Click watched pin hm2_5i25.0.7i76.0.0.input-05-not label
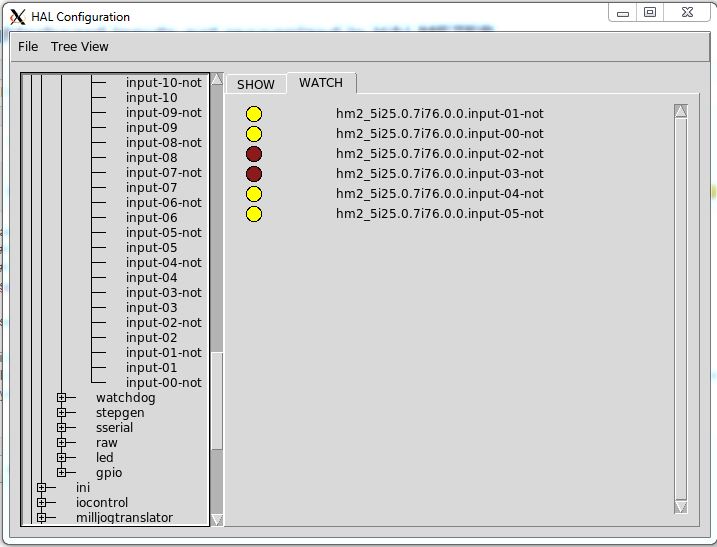The image size is (717, 547). [439, 214]
